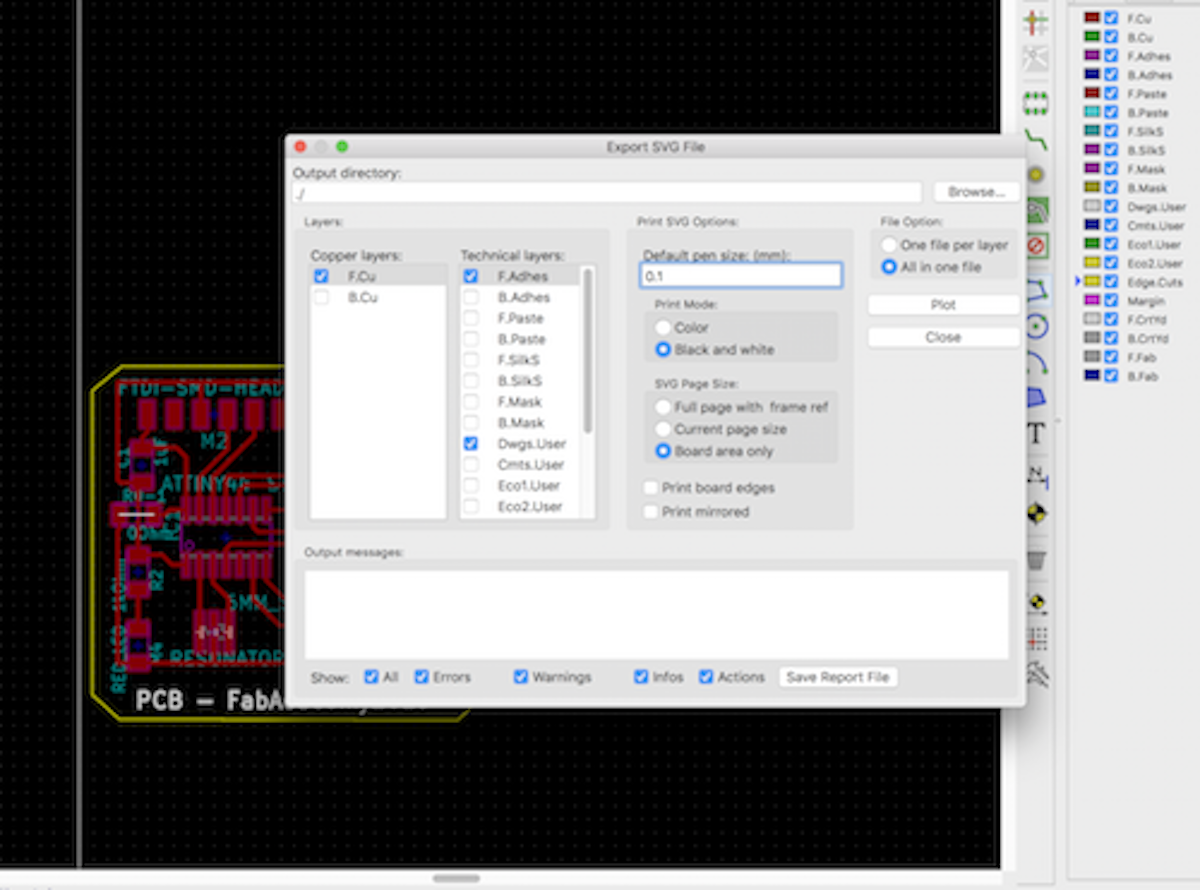
Task: Hide the F.SilkS layer in layers panel
Action: 1111,131
